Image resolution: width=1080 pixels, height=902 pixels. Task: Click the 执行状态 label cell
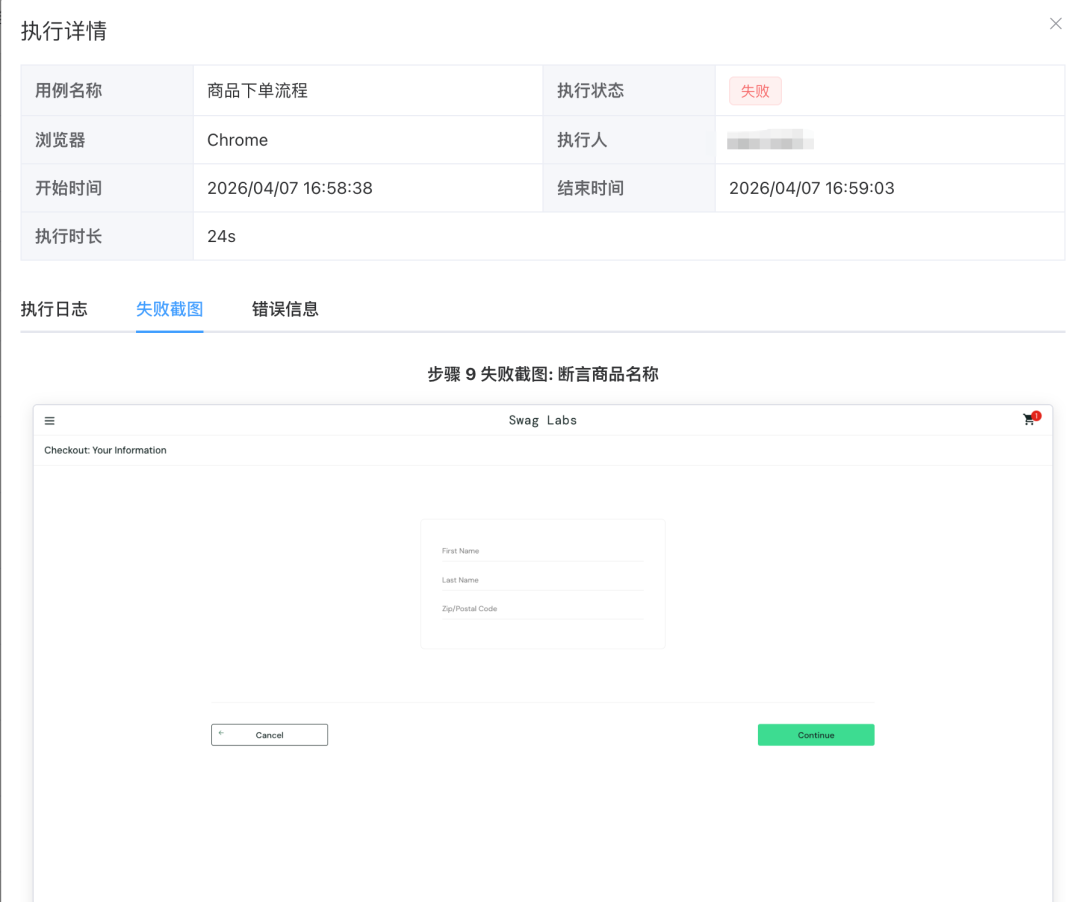click(629, 91)
